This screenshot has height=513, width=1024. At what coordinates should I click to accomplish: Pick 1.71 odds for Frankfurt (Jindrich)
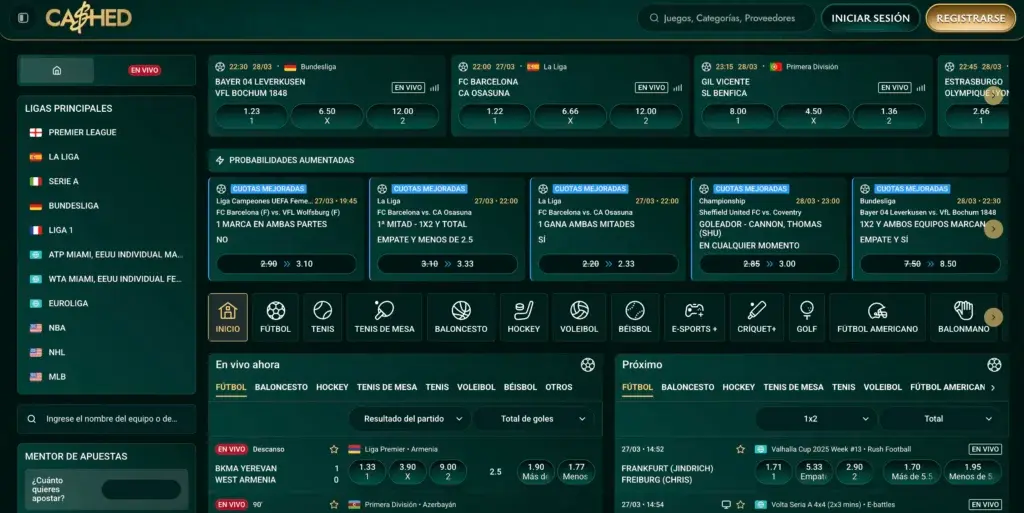point(773,471)
